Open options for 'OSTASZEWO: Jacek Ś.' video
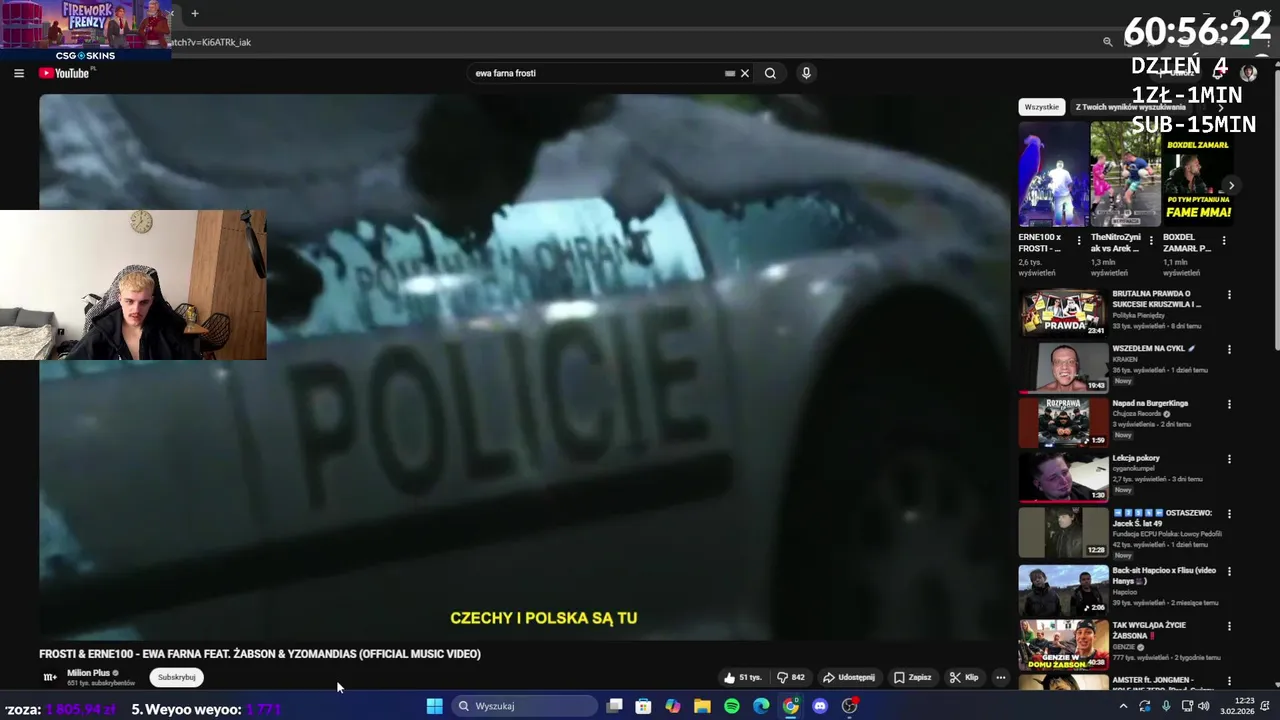This screenshot has width=1280, height=720. tap(1229, 514)
